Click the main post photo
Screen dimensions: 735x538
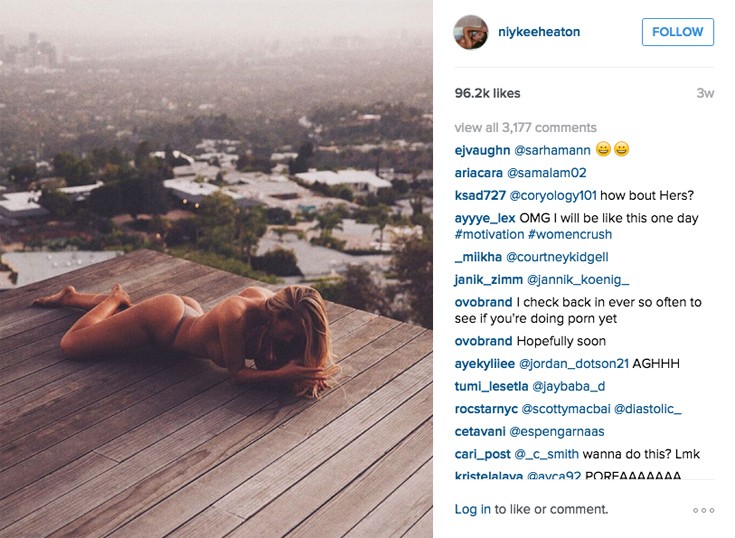point(216,269)
